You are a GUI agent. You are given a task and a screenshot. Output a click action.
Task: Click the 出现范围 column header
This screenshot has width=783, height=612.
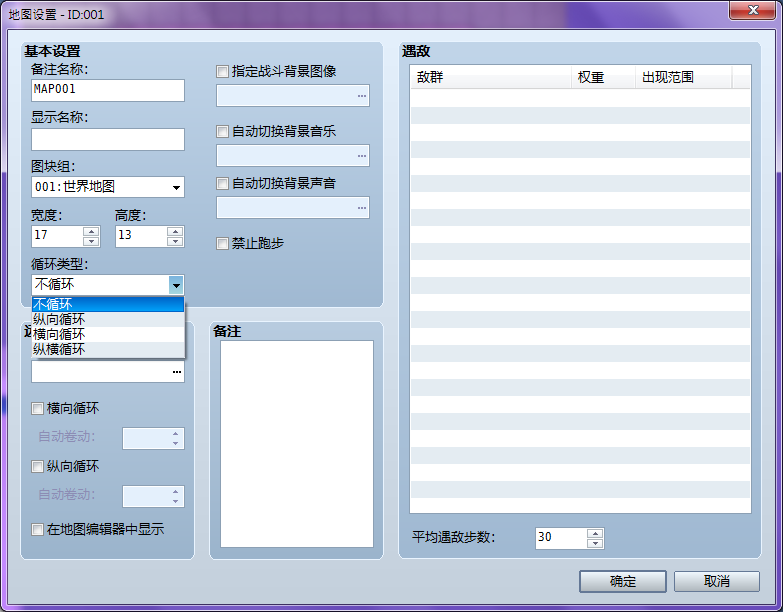pyautogui.click(x=684, y=77)
